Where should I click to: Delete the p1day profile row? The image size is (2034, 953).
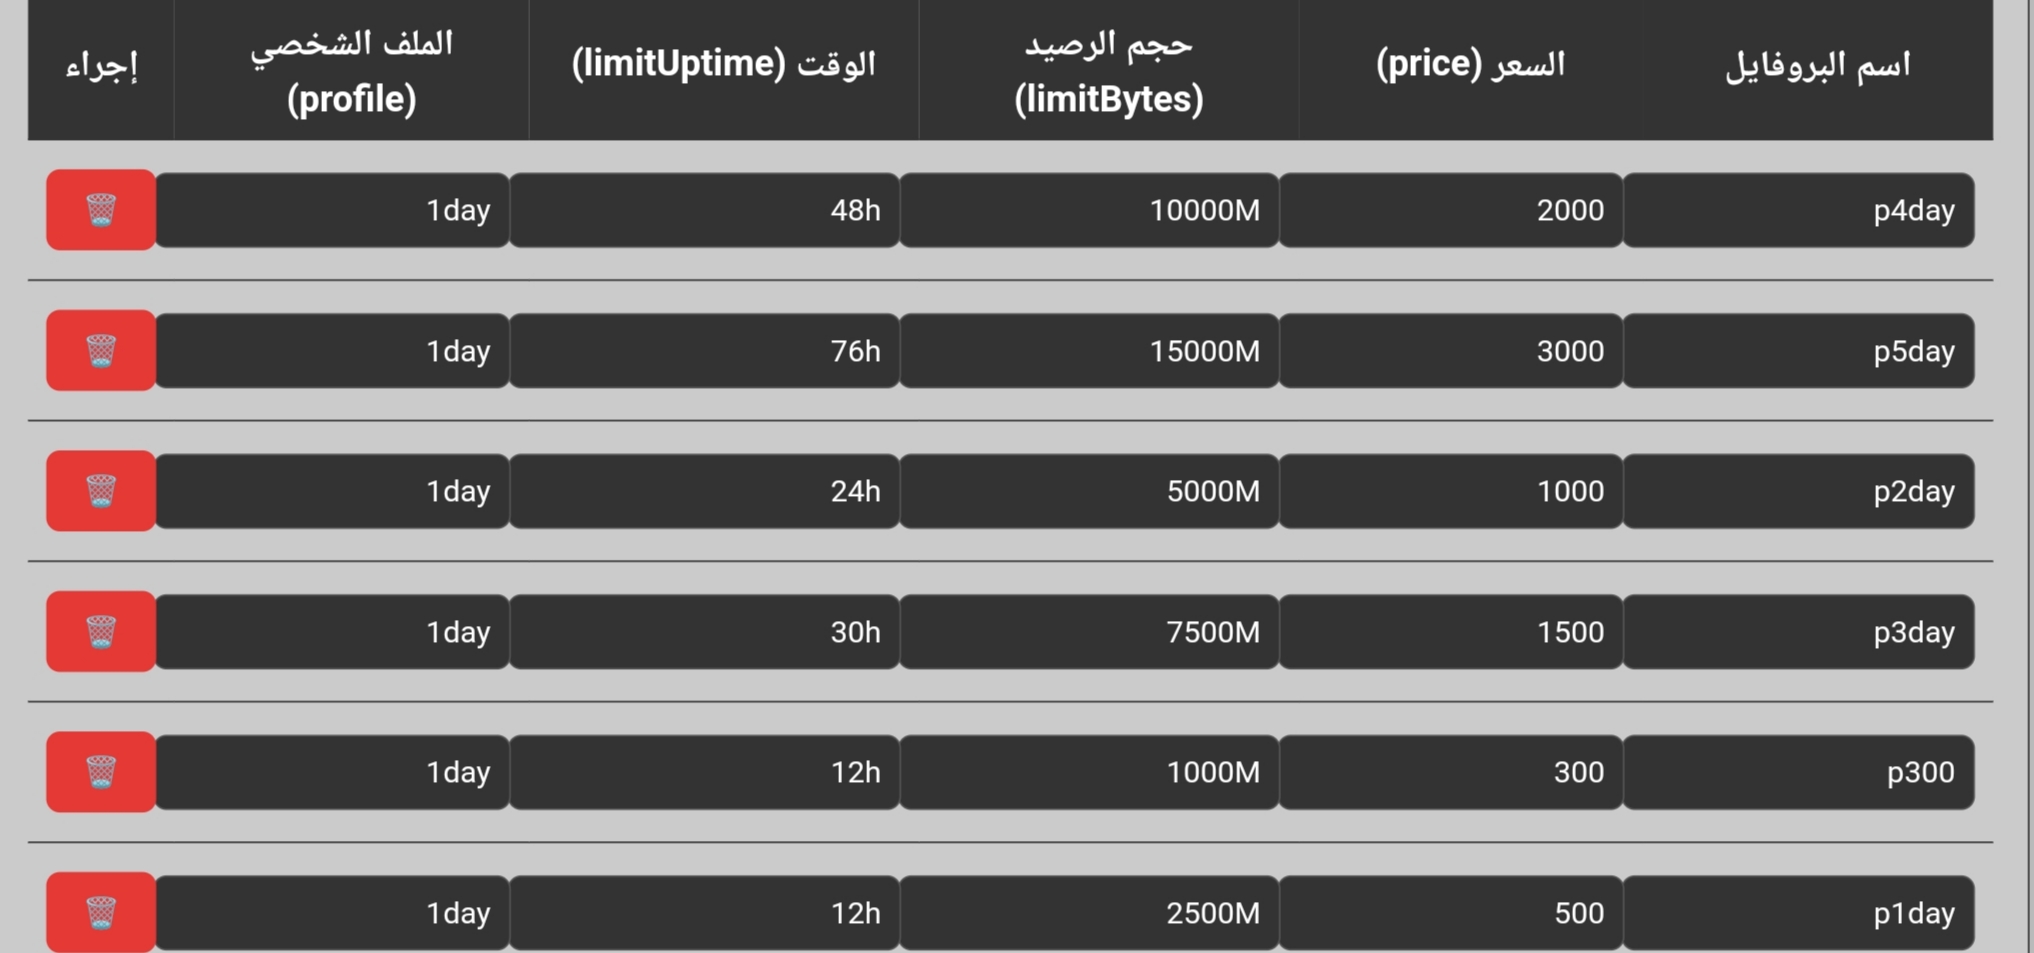coord(100,912)
